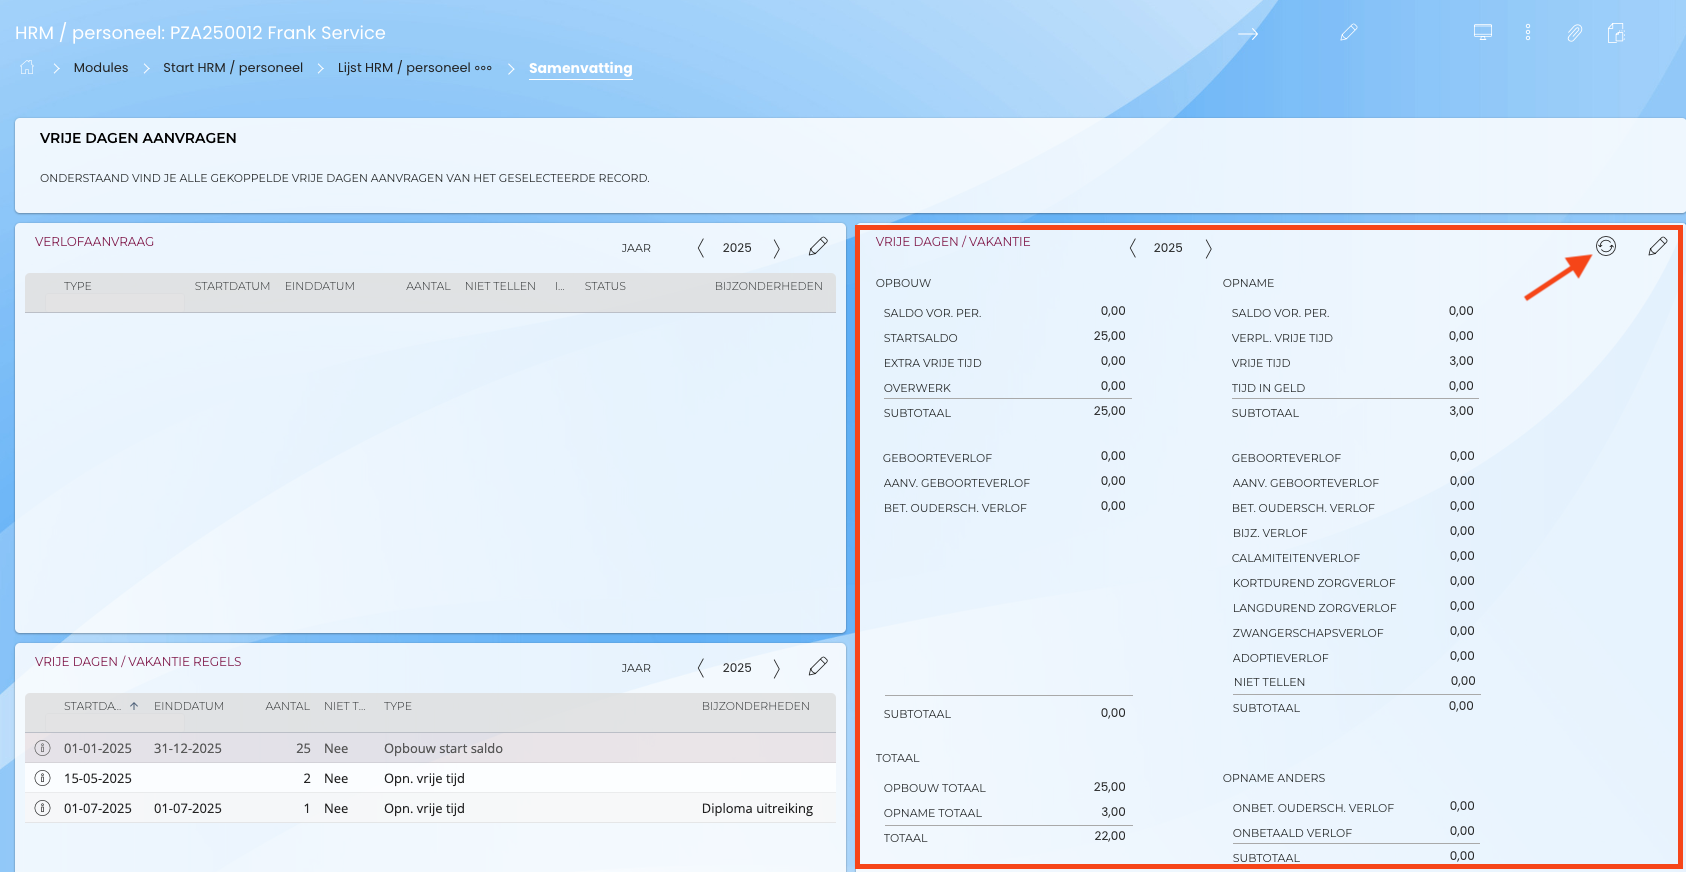The image size is (1686, 872).
Task: Click the ONBETAALD VERLOF label
Action: tap(1292, 833)
